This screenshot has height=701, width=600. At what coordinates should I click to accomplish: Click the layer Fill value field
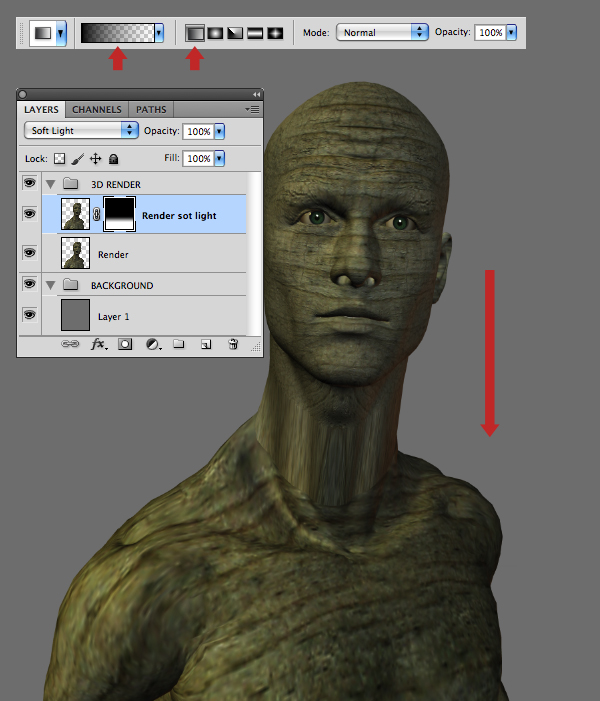click(199, 158)
